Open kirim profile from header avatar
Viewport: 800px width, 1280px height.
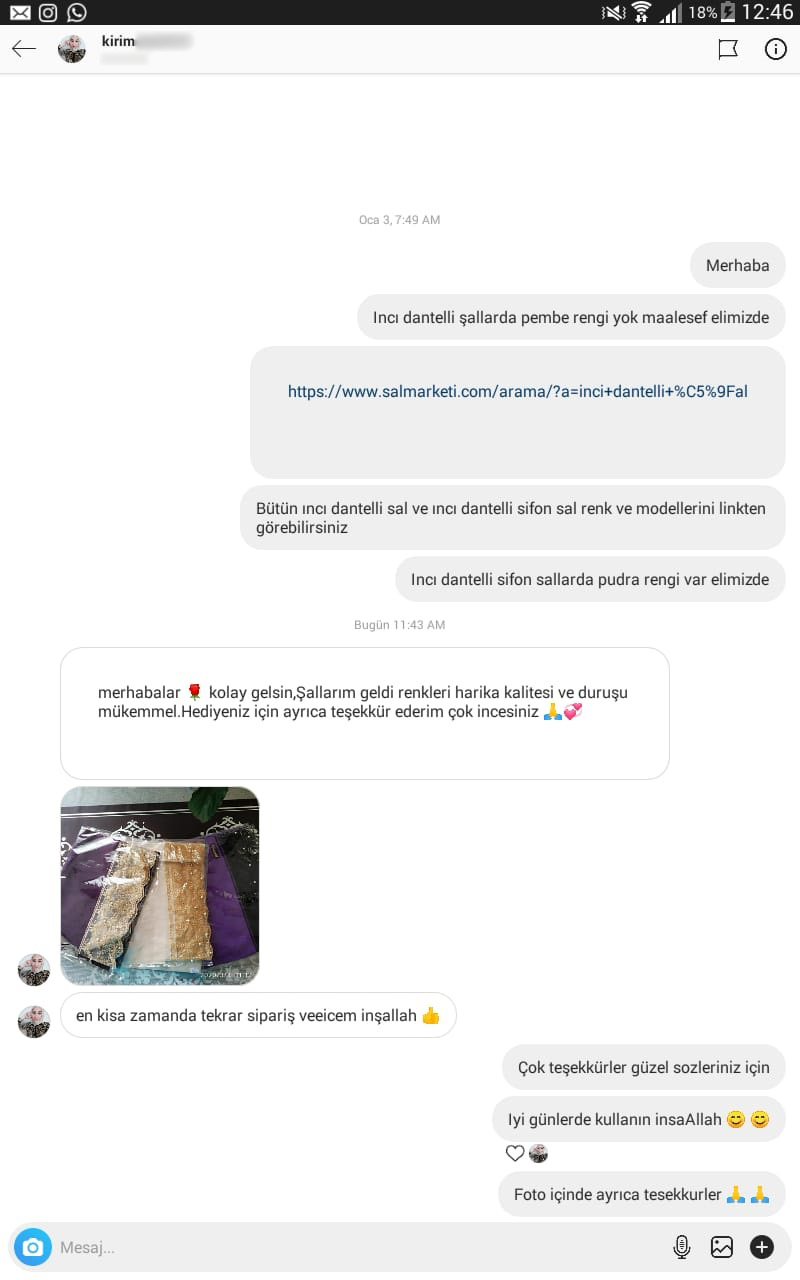point(72,49)
